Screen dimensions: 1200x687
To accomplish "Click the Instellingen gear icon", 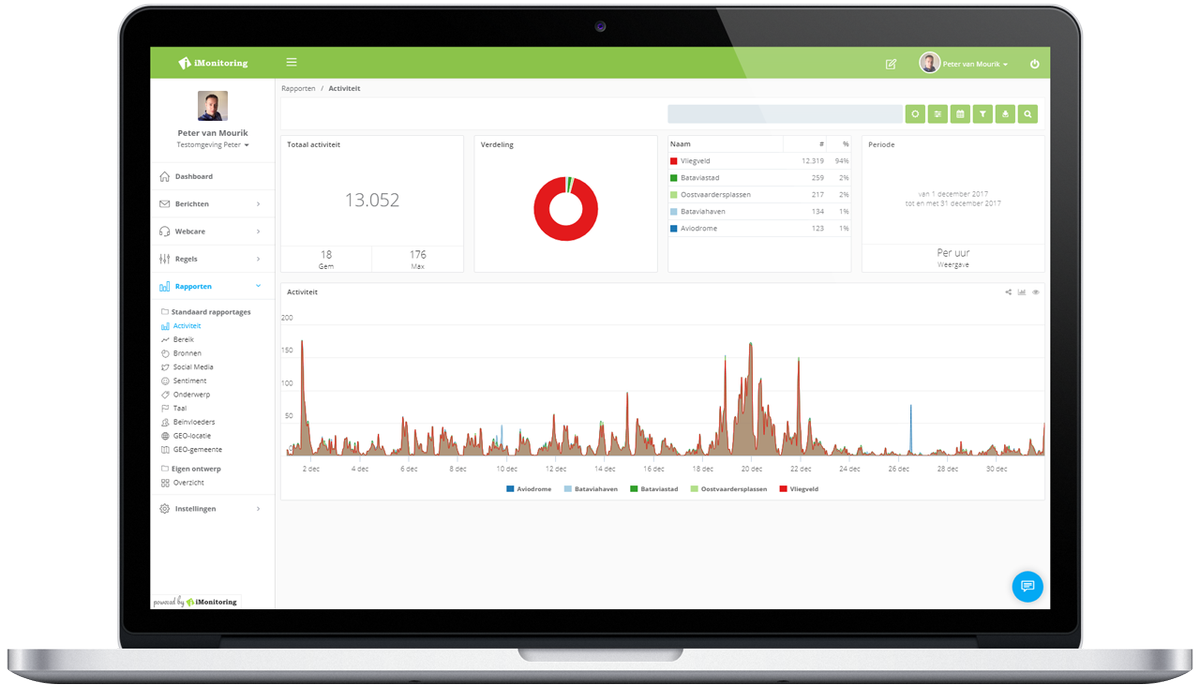I will [x=165, y=509].
